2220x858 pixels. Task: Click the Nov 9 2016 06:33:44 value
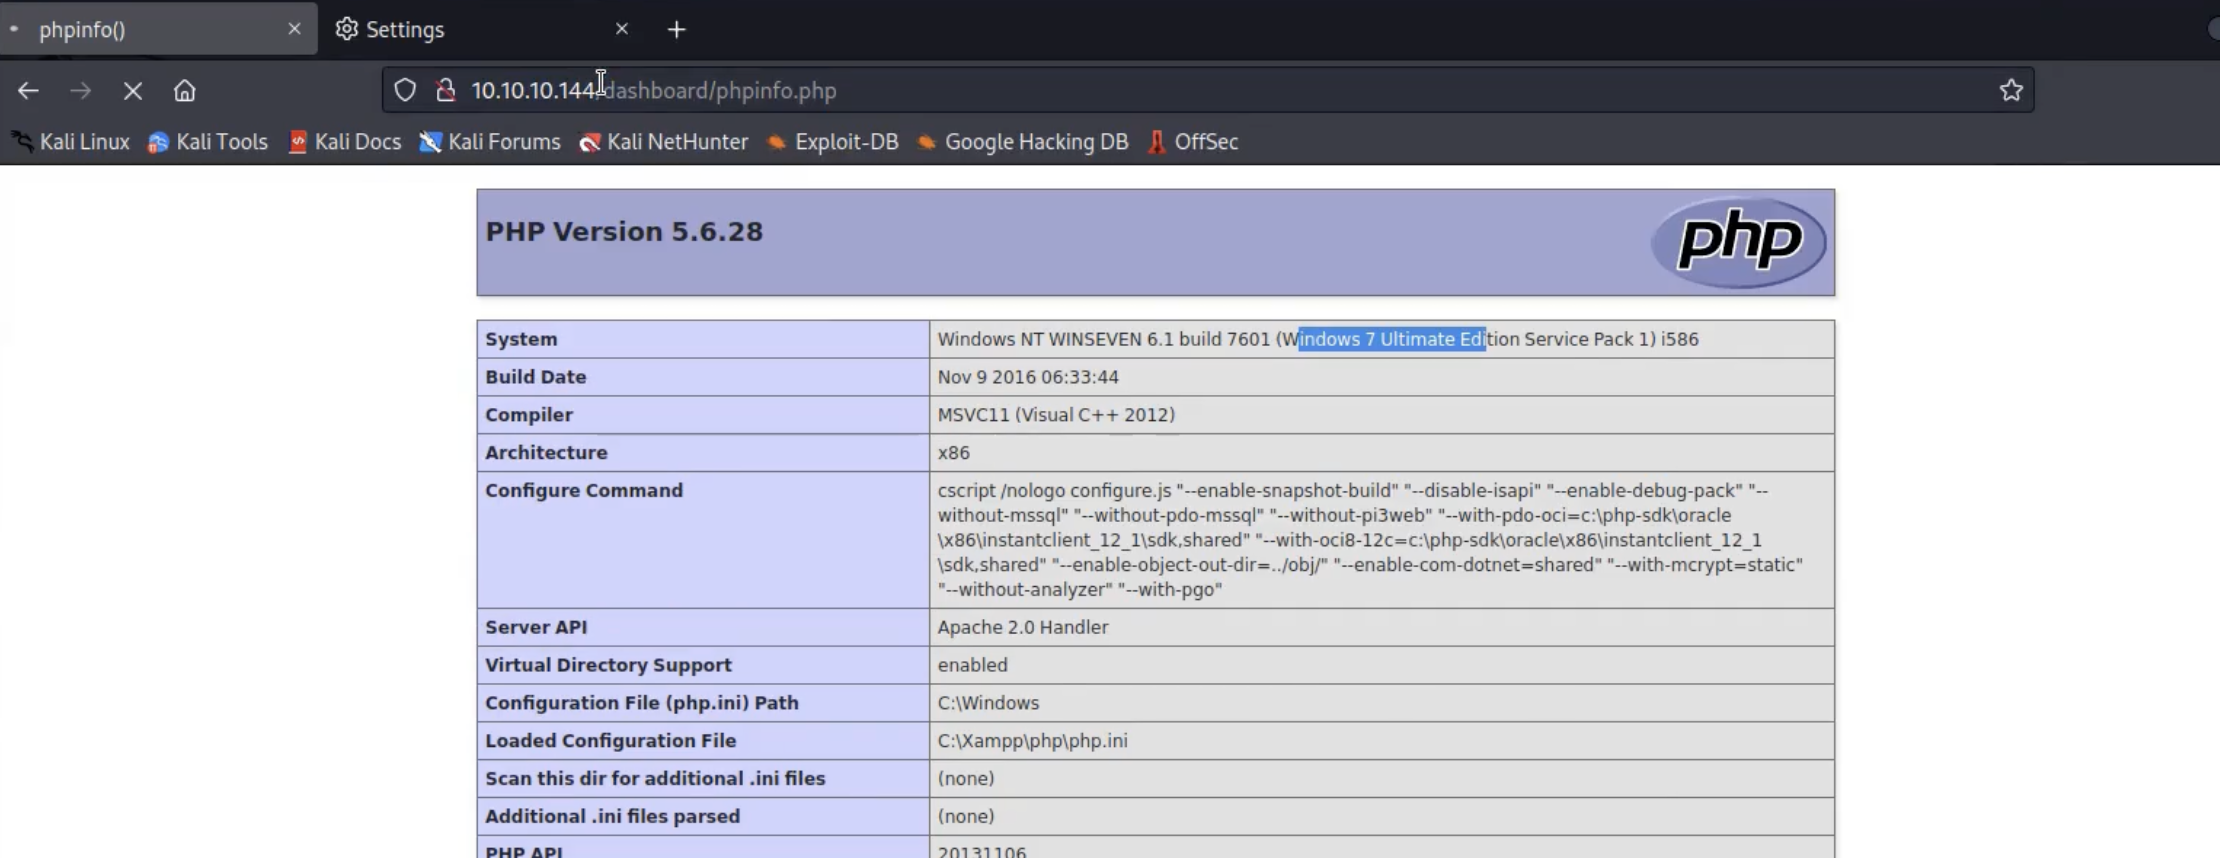tap(1028, 377)
